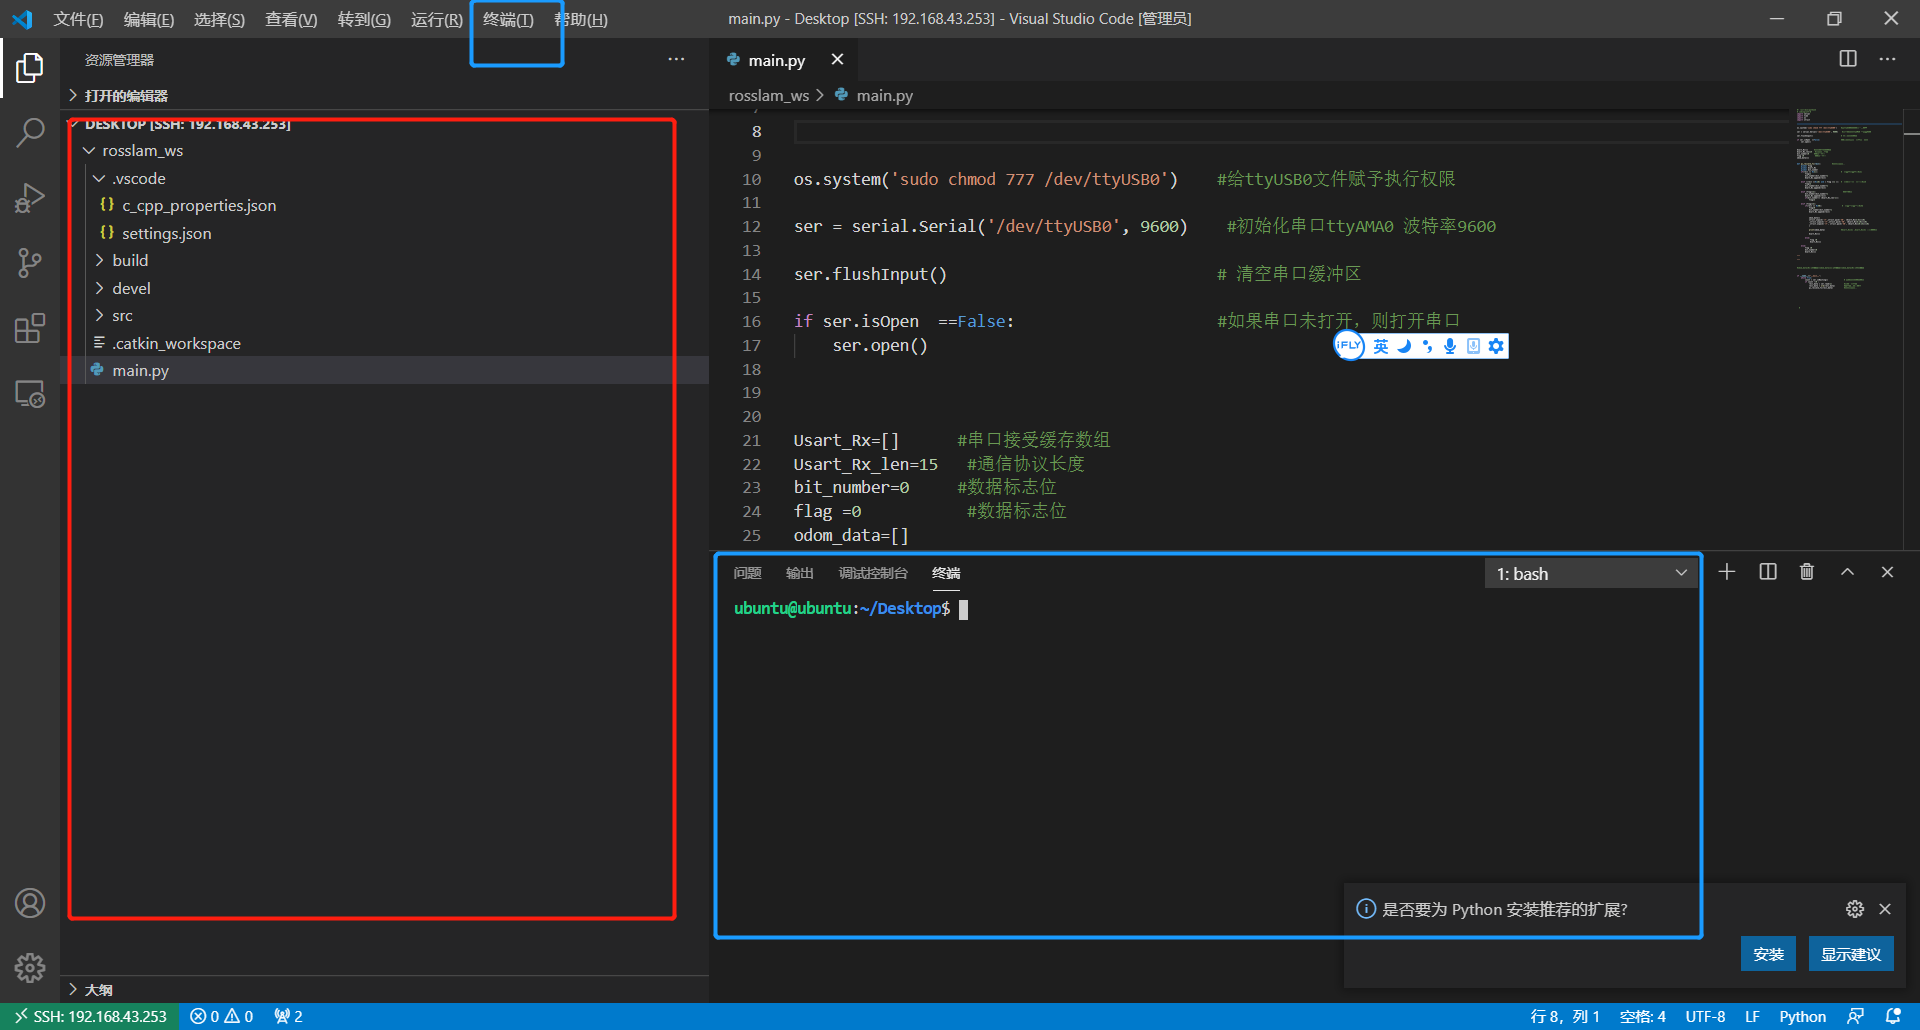Open the Source Control view
The width and height of the screenshot is (1920, 1030).
30,263
